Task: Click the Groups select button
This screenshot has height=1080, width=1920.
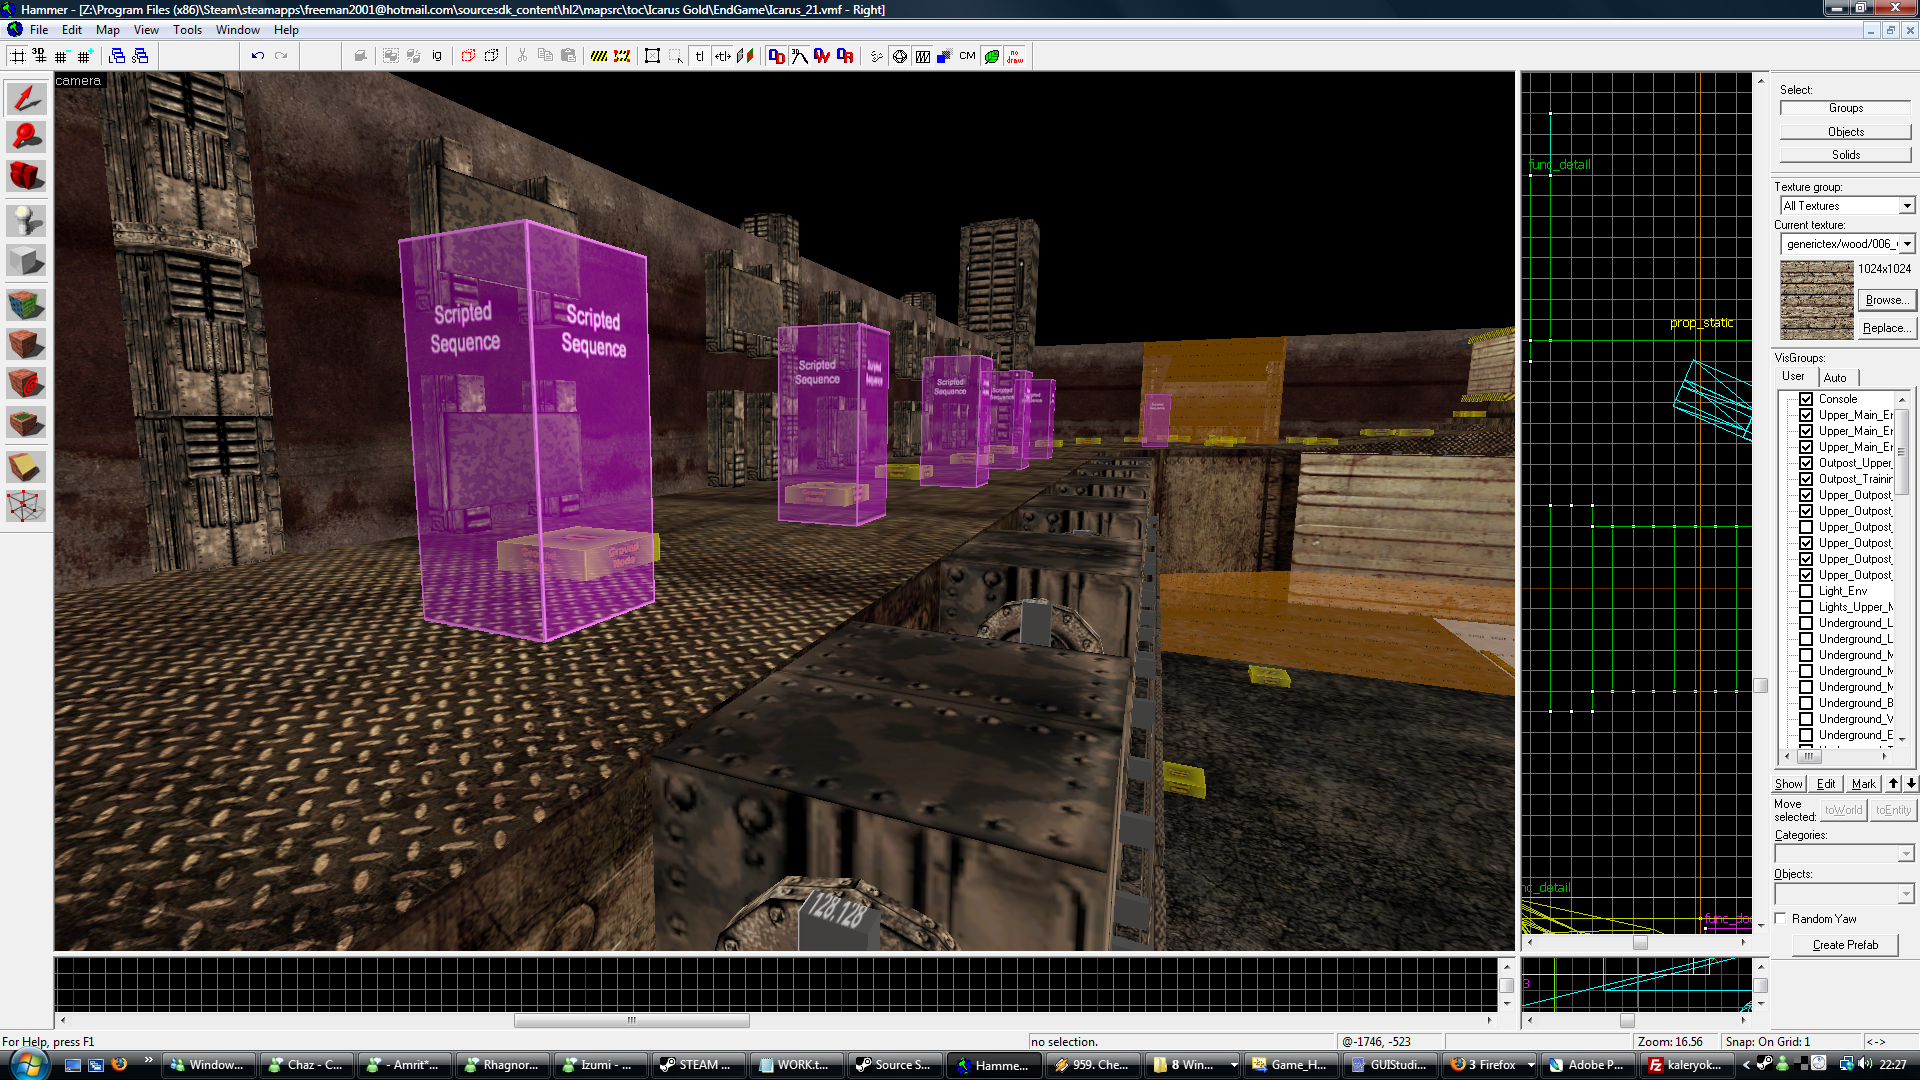Action: point(1846,108)
